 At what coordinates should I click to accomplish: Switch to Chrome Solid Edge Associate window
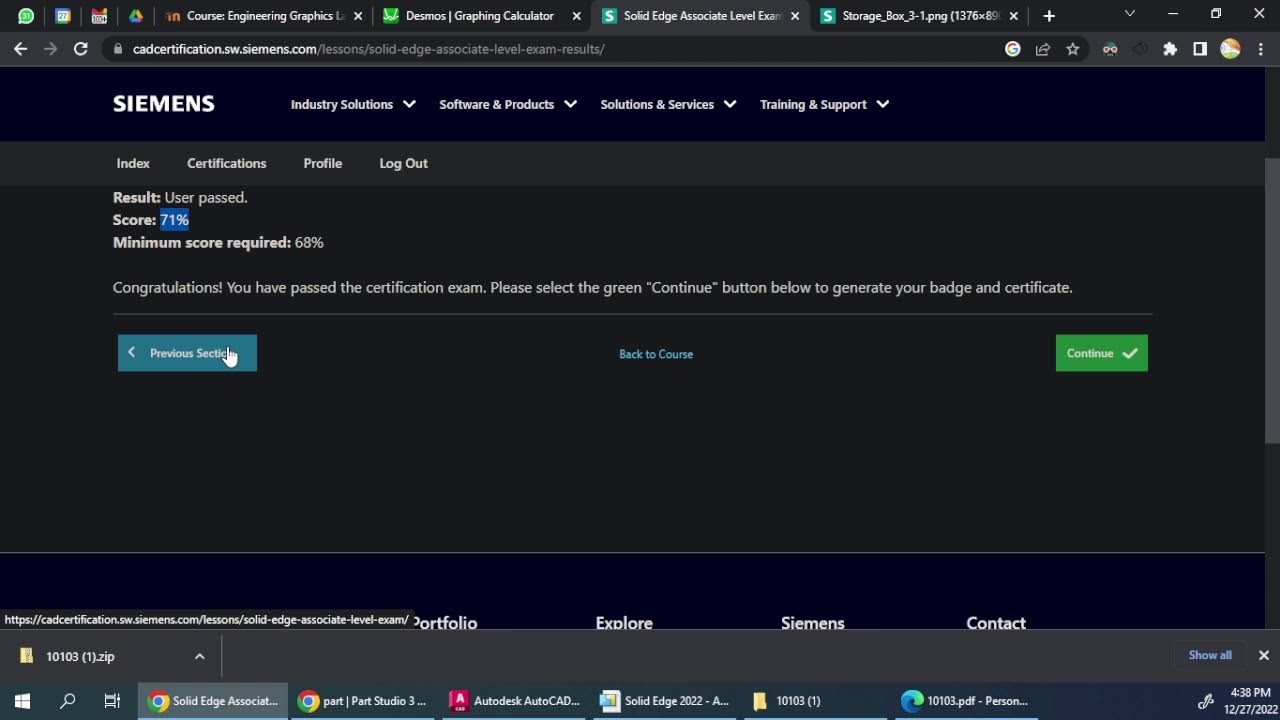point(213,701)
